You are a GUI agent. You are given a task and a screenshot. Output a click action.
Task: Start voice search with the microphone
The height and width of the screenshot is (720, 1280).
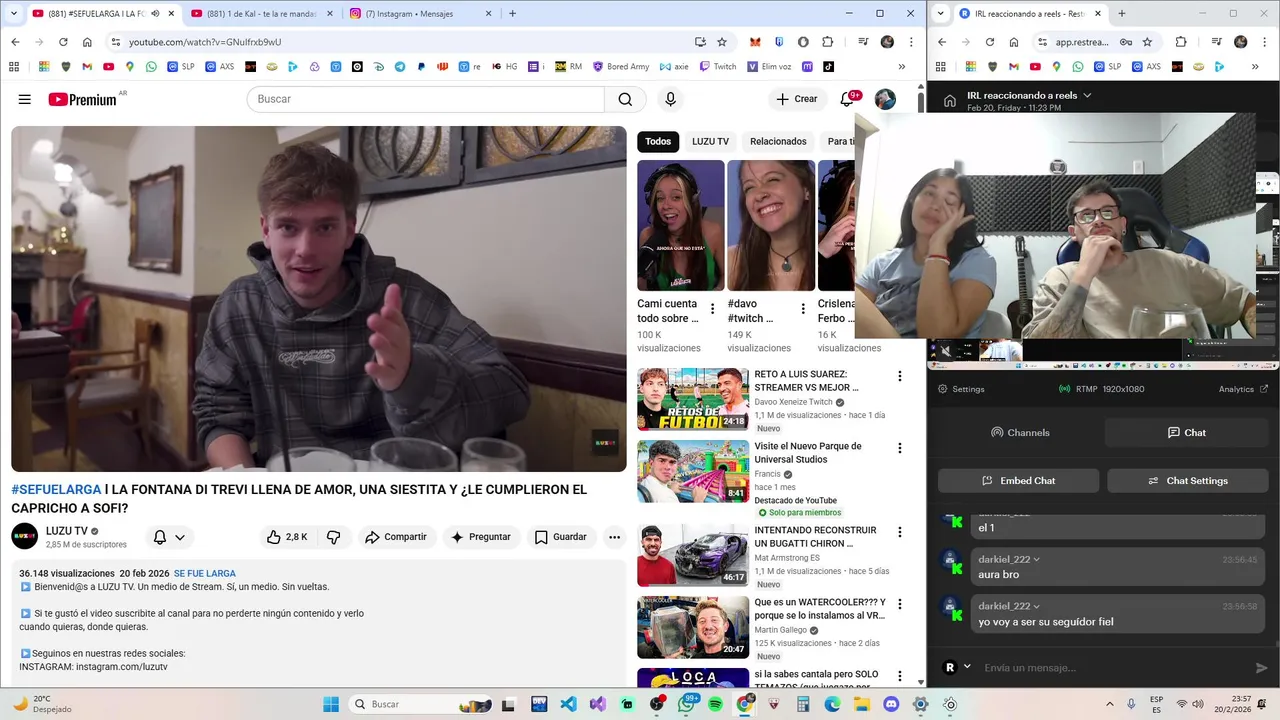(670, 99)
